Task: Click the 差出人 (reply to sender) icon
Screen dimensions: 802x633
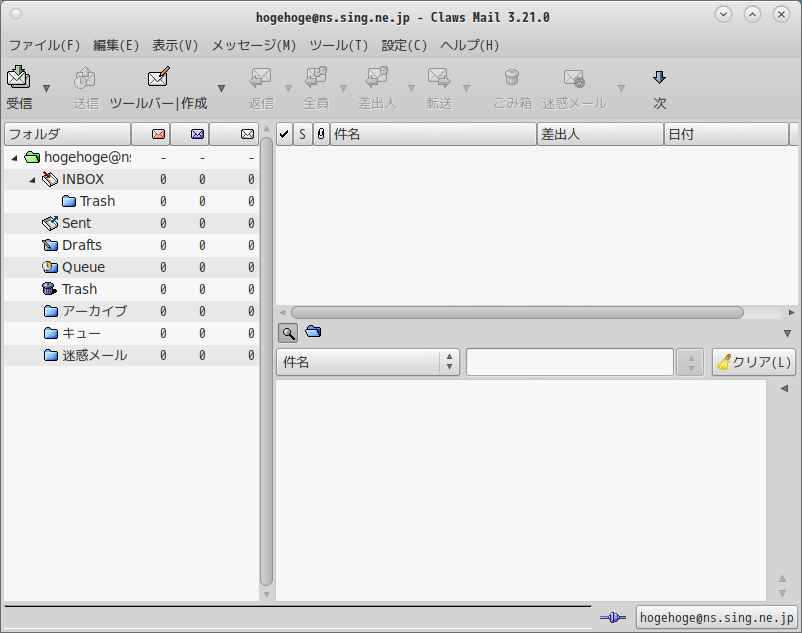Action: [377, 78]
